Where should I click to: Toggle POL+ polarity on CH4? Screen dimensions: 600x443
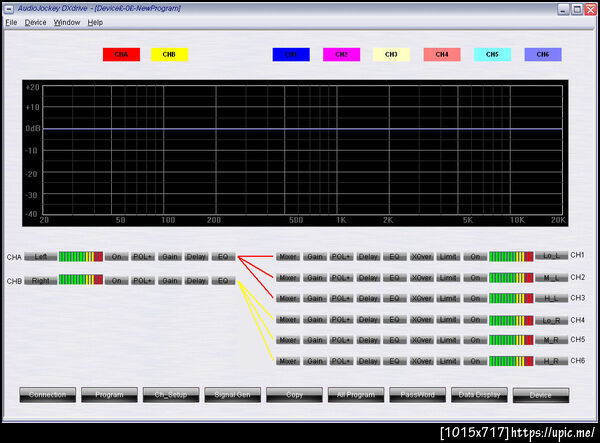click(x=341, y=319)
